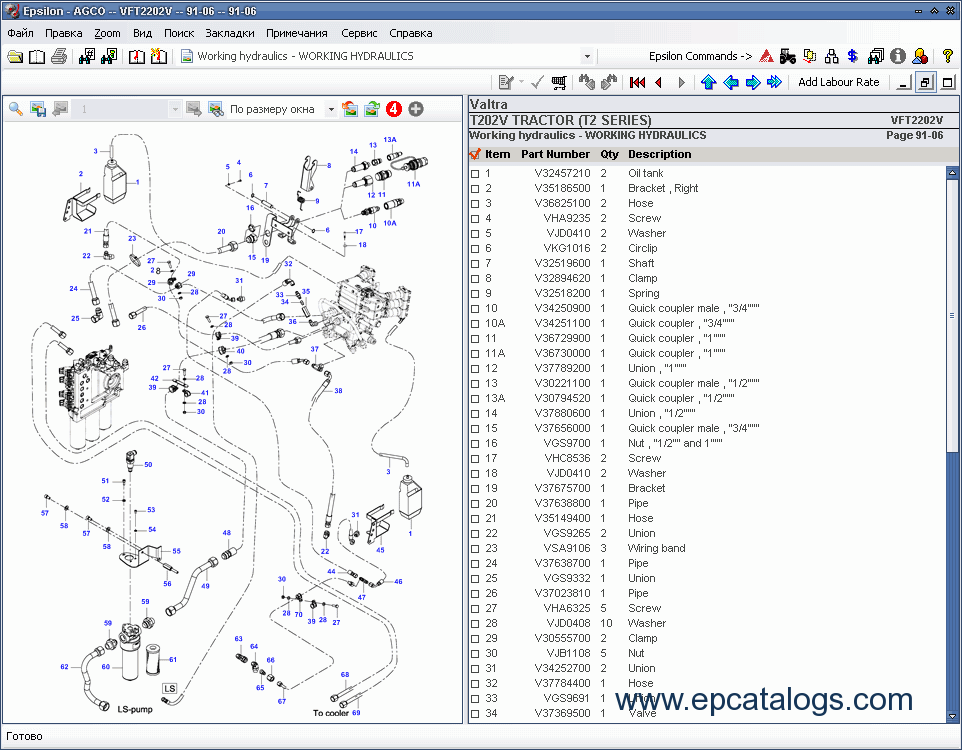Check the box for item 1 Oil tank
The image size is (962, 750).
pyautogui.click(x=475, y=174)
